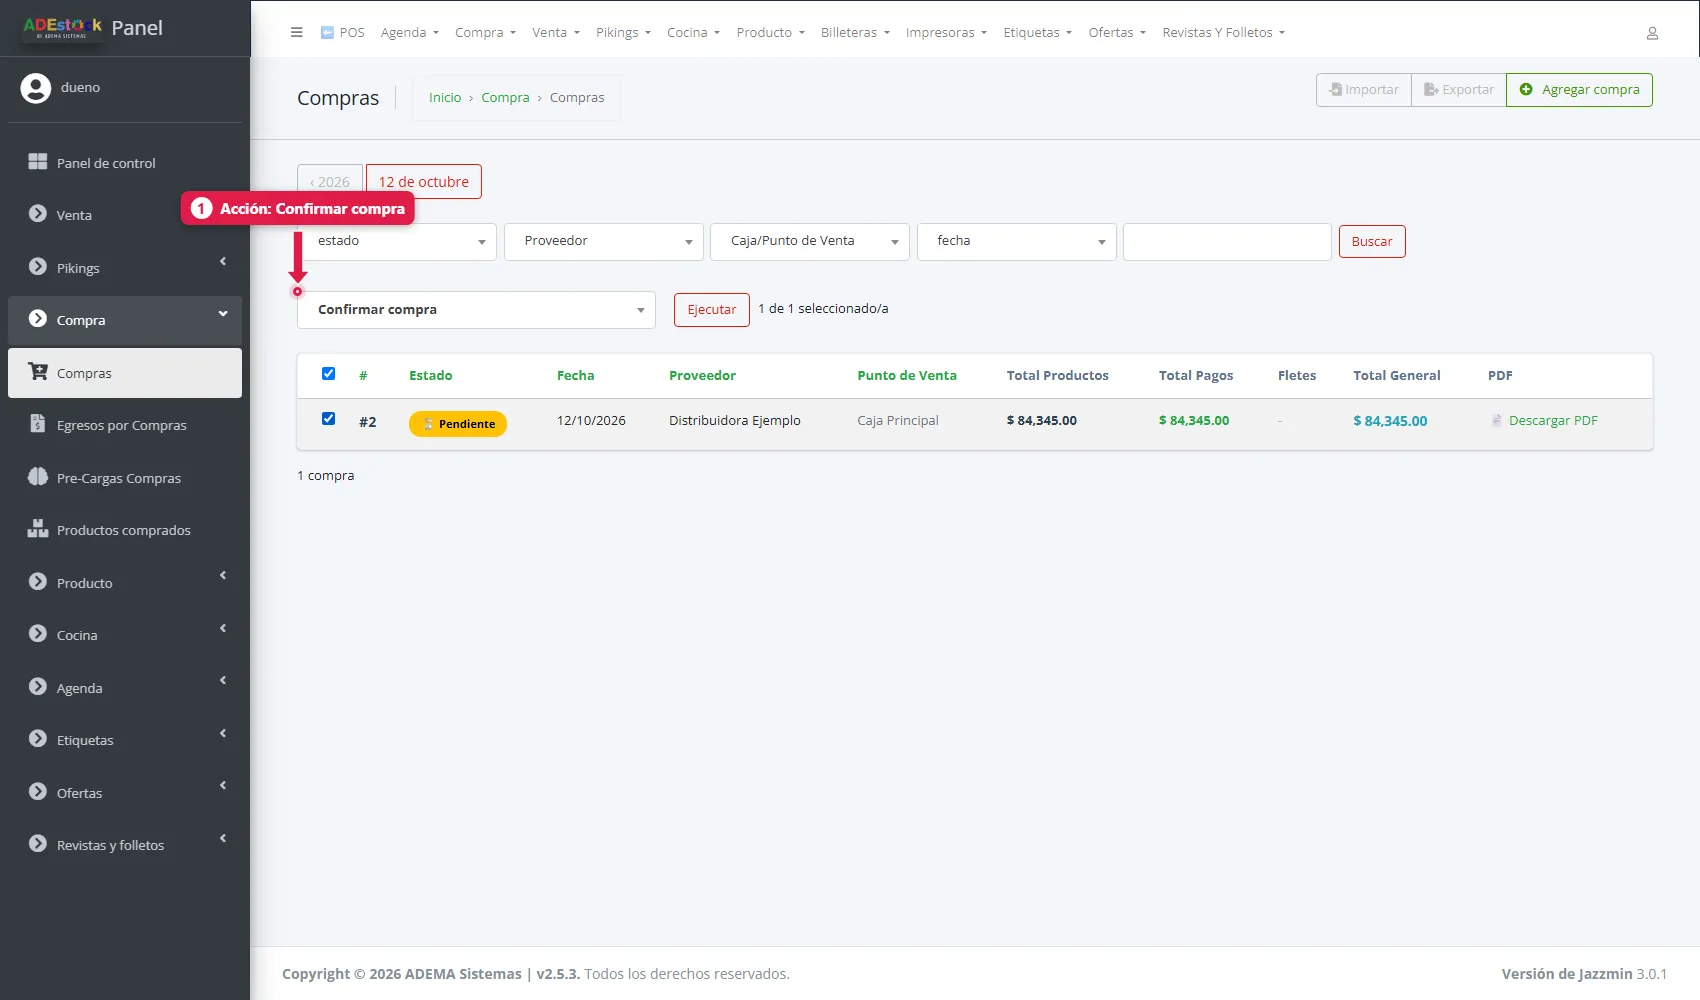Click the PDF file icon for purchase #2

coord(1497,421)
